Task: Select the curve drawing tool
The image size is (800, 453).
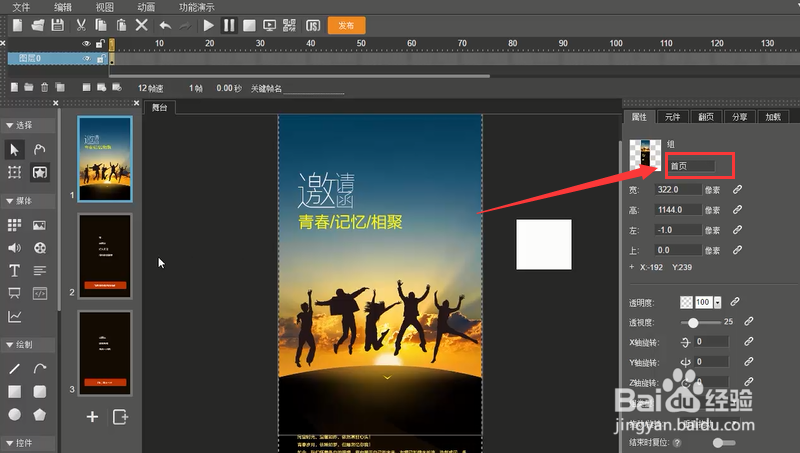Action: tap(39, 368)
